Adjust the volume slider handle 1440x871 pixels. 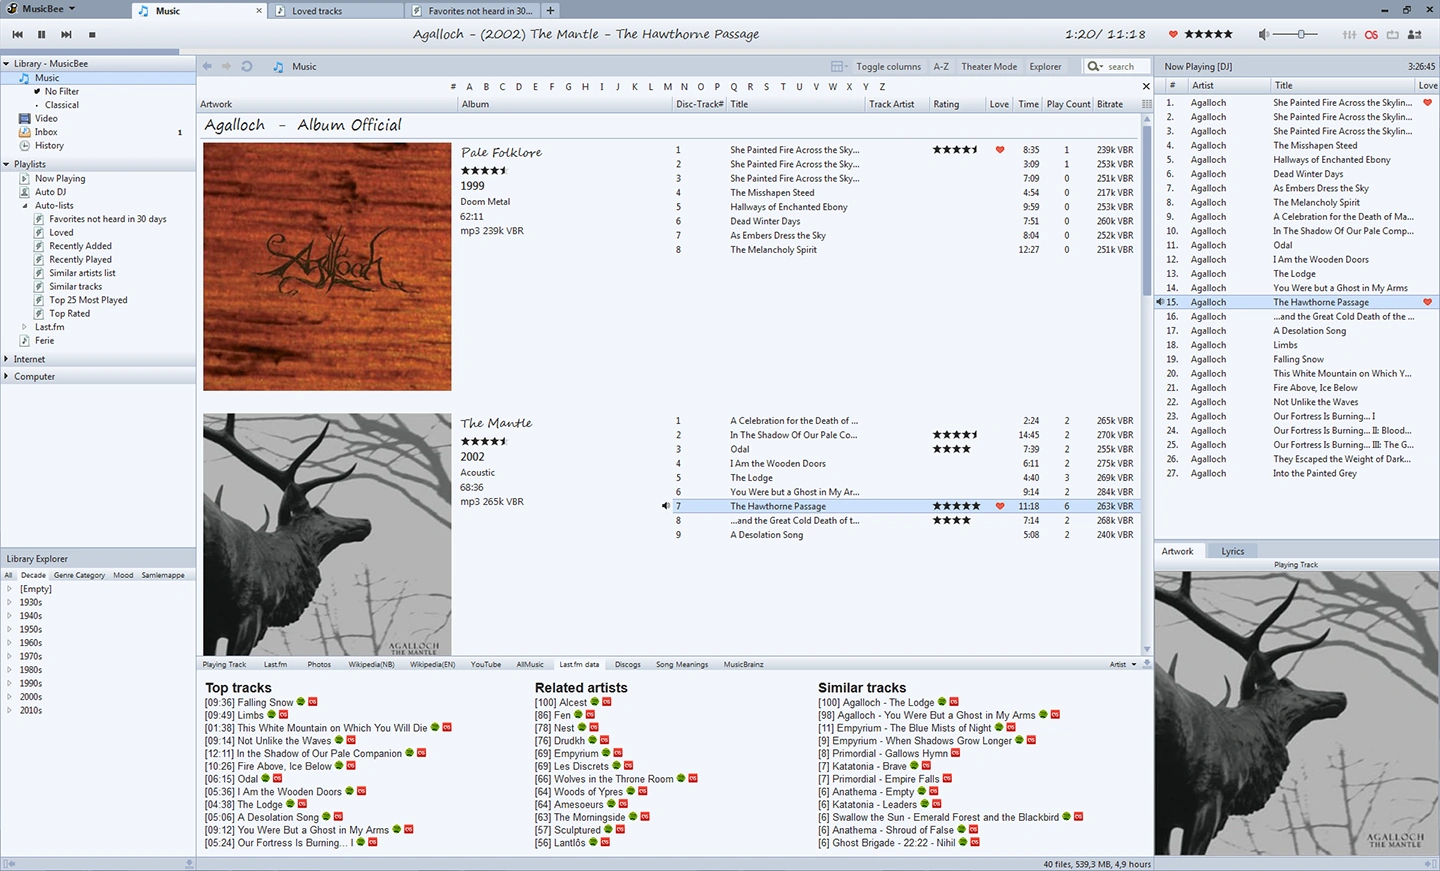pyautogui.click(x=1301, y=34)
